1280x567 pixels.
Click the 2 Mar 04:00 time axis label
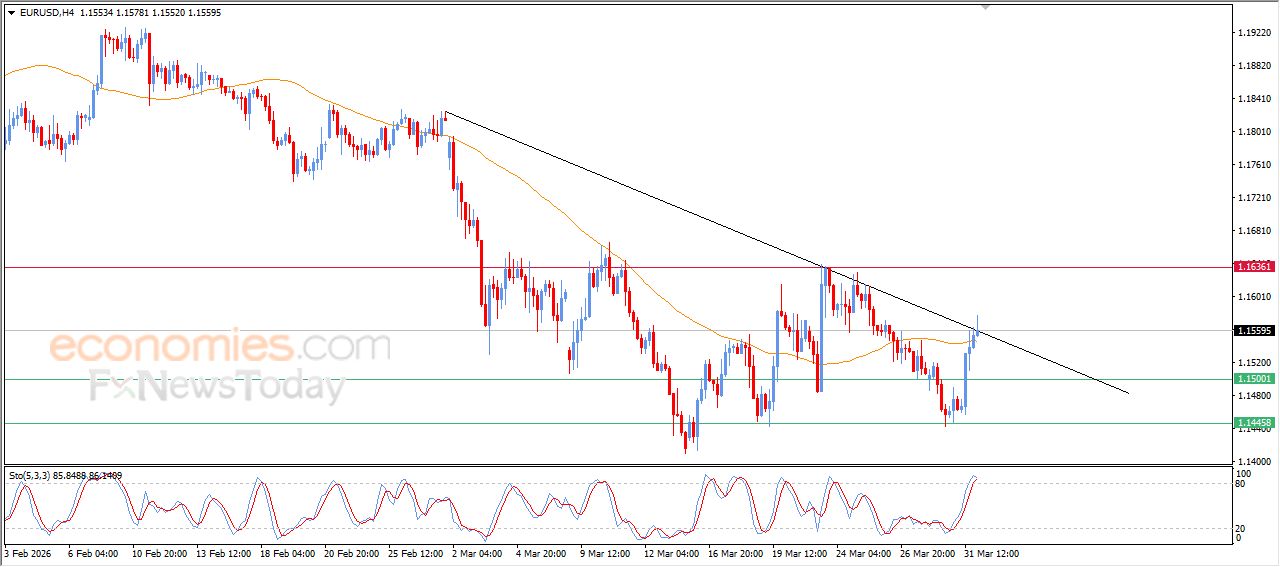point(475,553)
